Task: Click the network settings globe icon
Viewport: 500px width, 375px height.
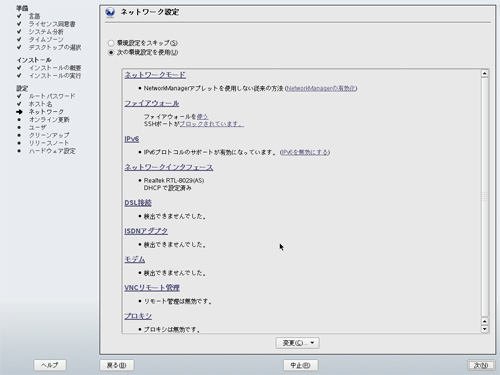Action: (x=110, y=12)
